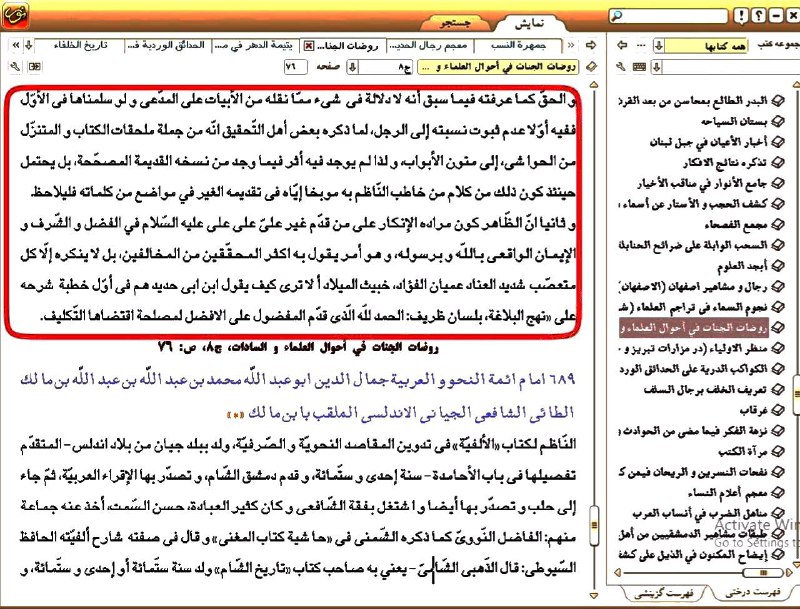Click the book list vertical scrollbar thumb
Viewport: 800px width, 609px height.
(797, 394)
